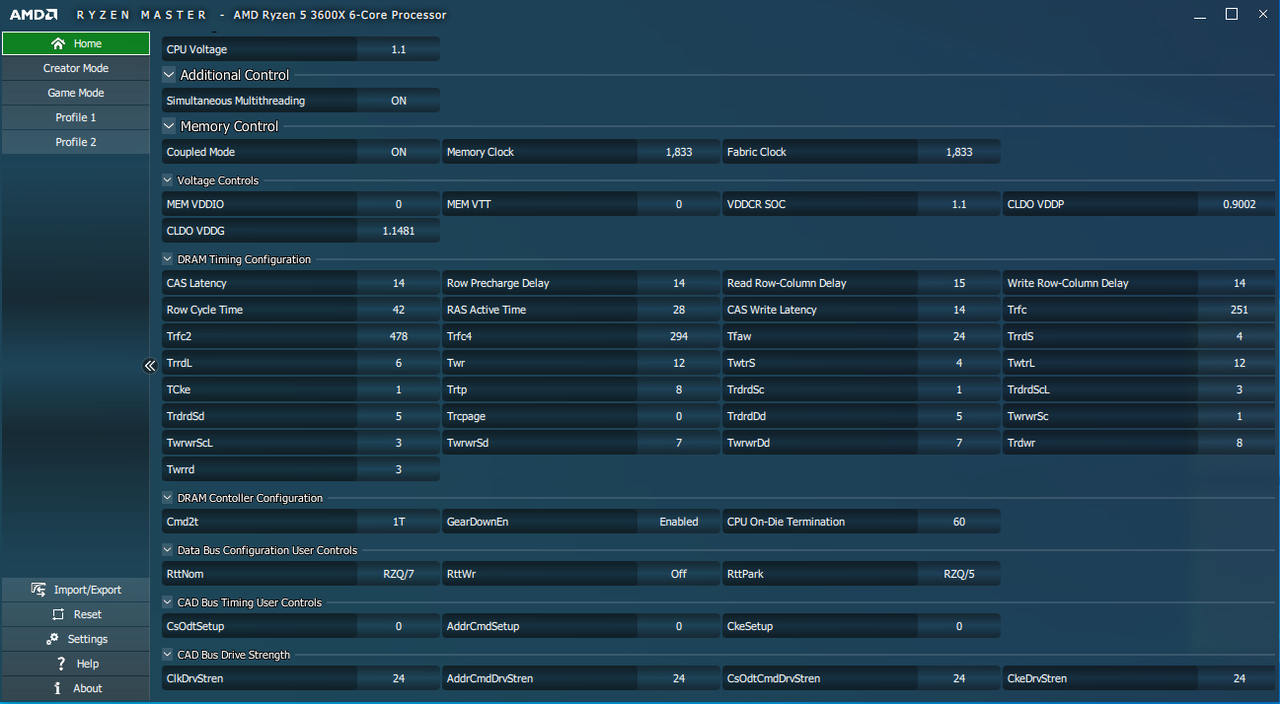Click CAS Latency value 14
The height and width of the screenshot is (704, 1280).
click(399, 283)
